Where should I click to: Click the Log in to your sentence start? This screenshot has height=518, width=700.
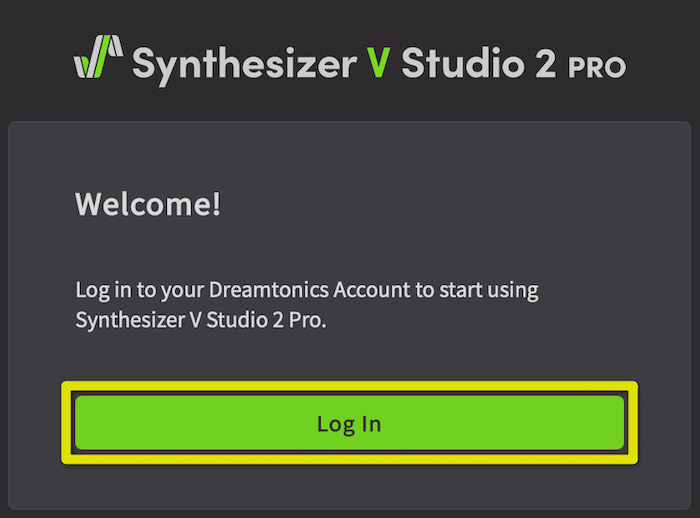click(139, 290)
